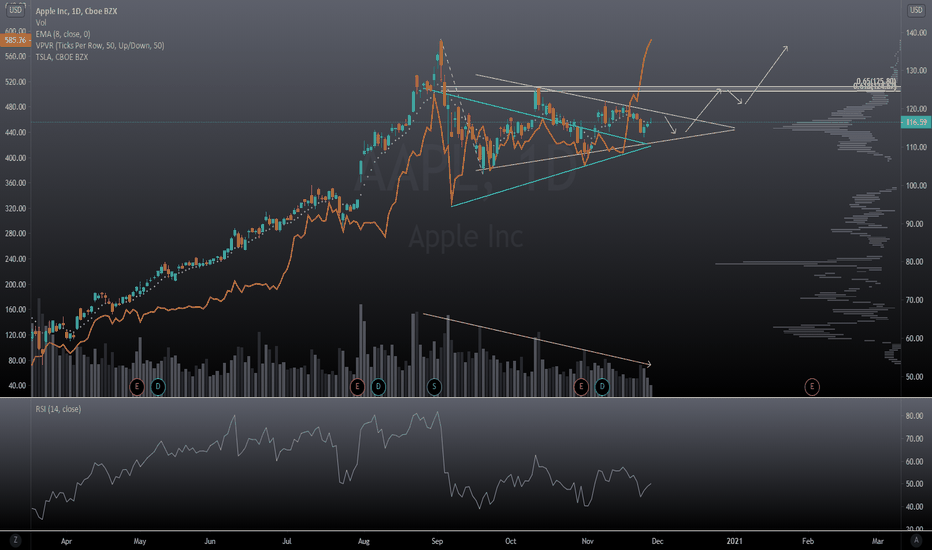Screen dimensions: 932x550
Task: Open the left price scale USD currency selector
Action: 15,10
